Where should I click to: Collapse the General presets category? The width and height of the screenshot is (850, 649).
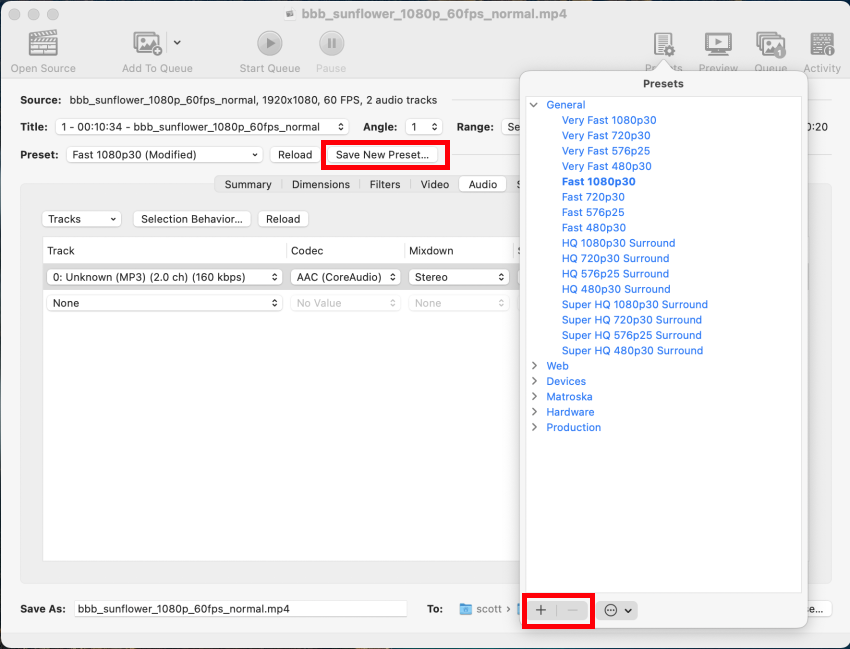click(534, 105)
